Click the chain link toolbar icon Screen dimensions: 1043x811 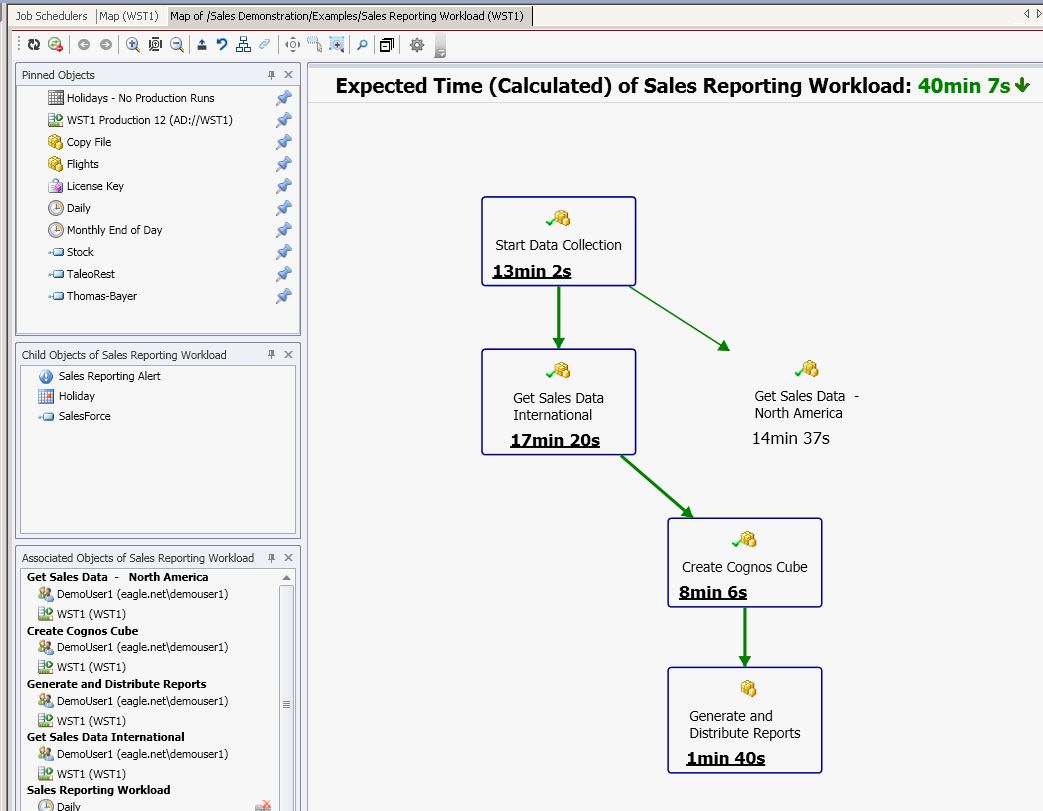[x=265, y=45]
